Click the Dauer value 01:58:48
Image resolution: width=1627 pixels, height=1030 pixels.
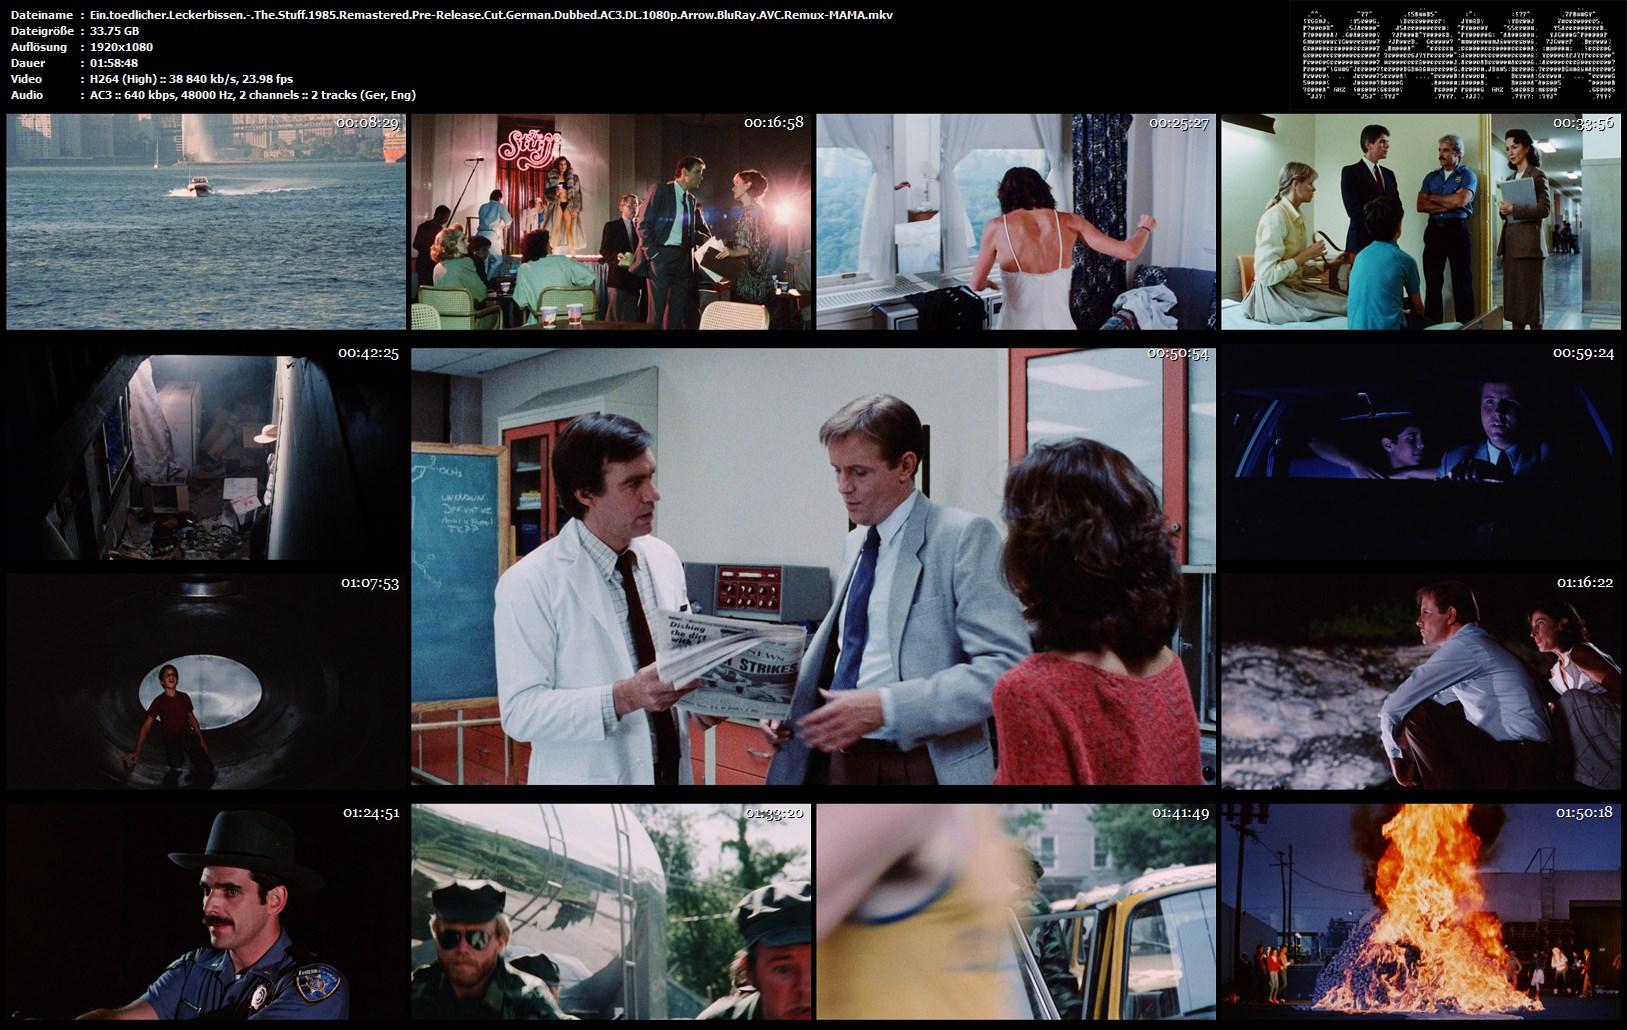(x=113, y=63)
